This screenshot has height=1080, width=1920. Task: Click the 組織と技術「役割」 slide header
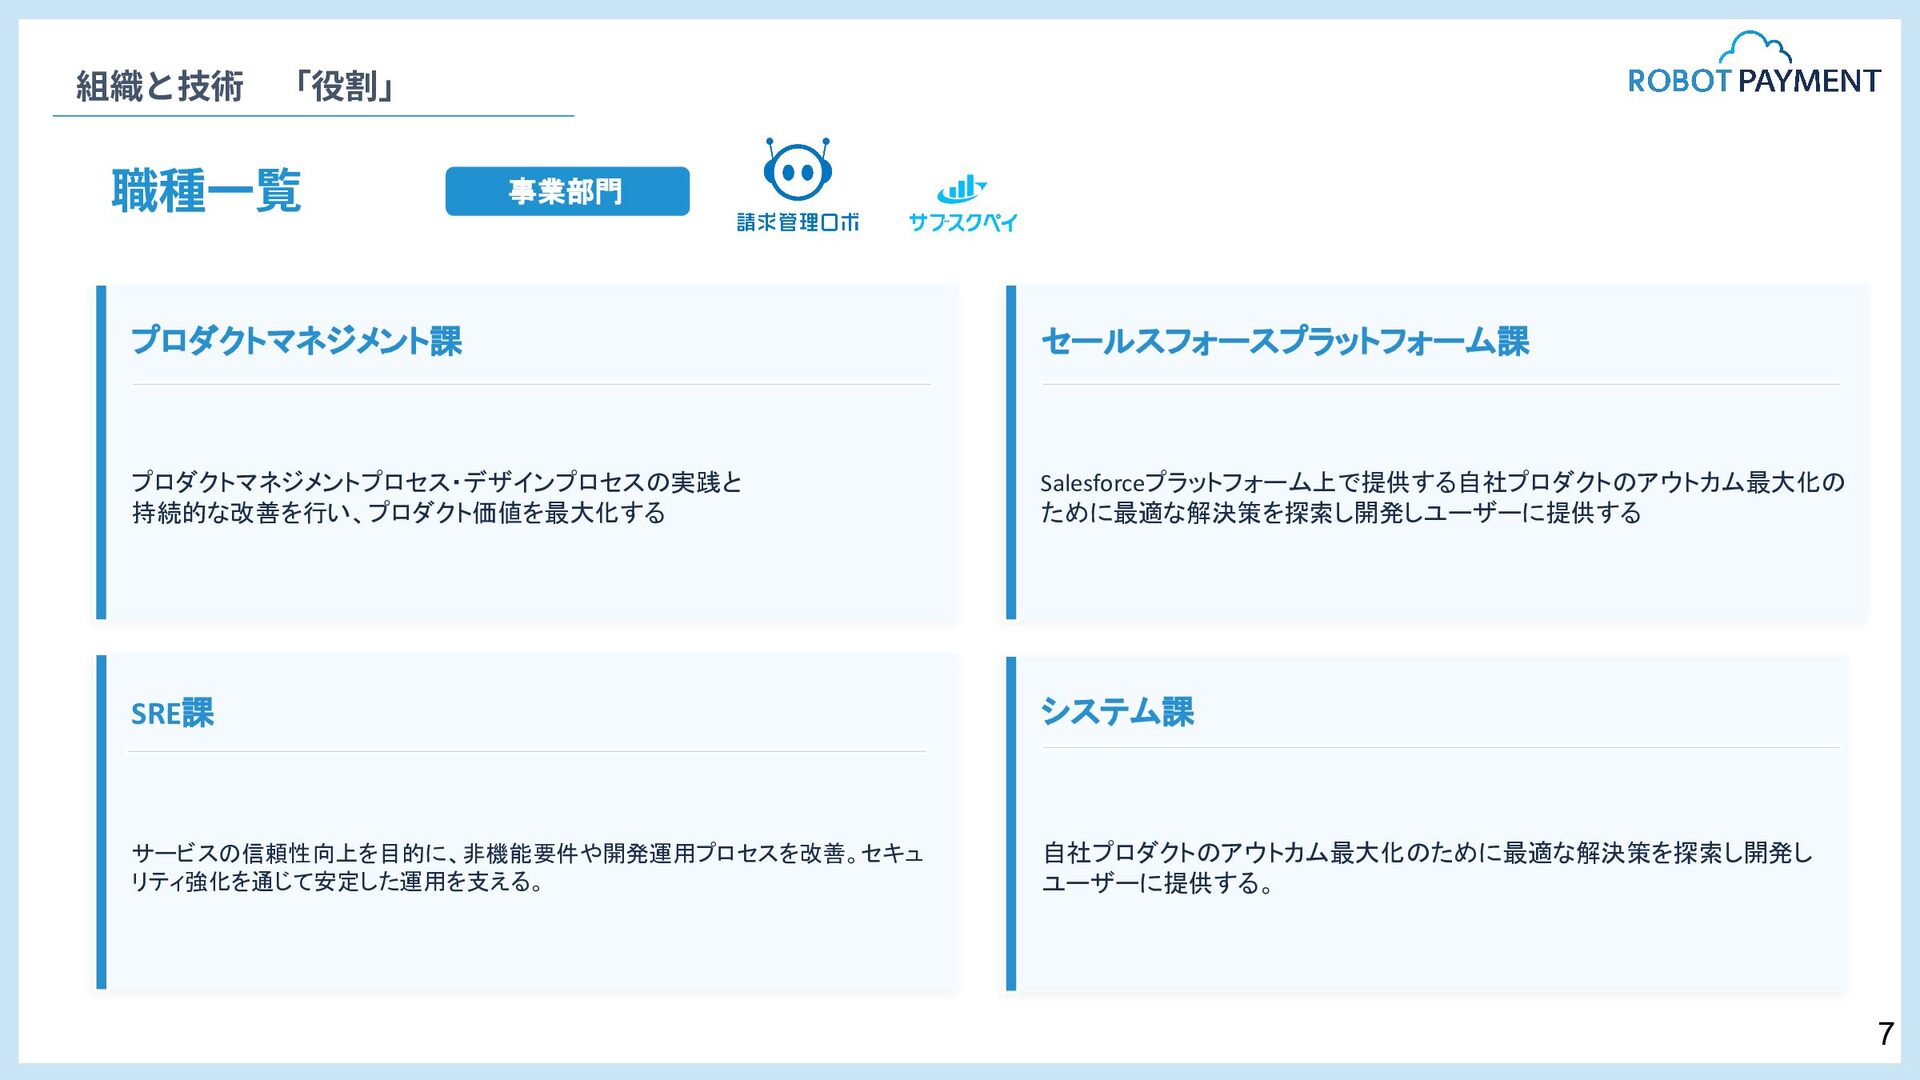tap(235, 87)
